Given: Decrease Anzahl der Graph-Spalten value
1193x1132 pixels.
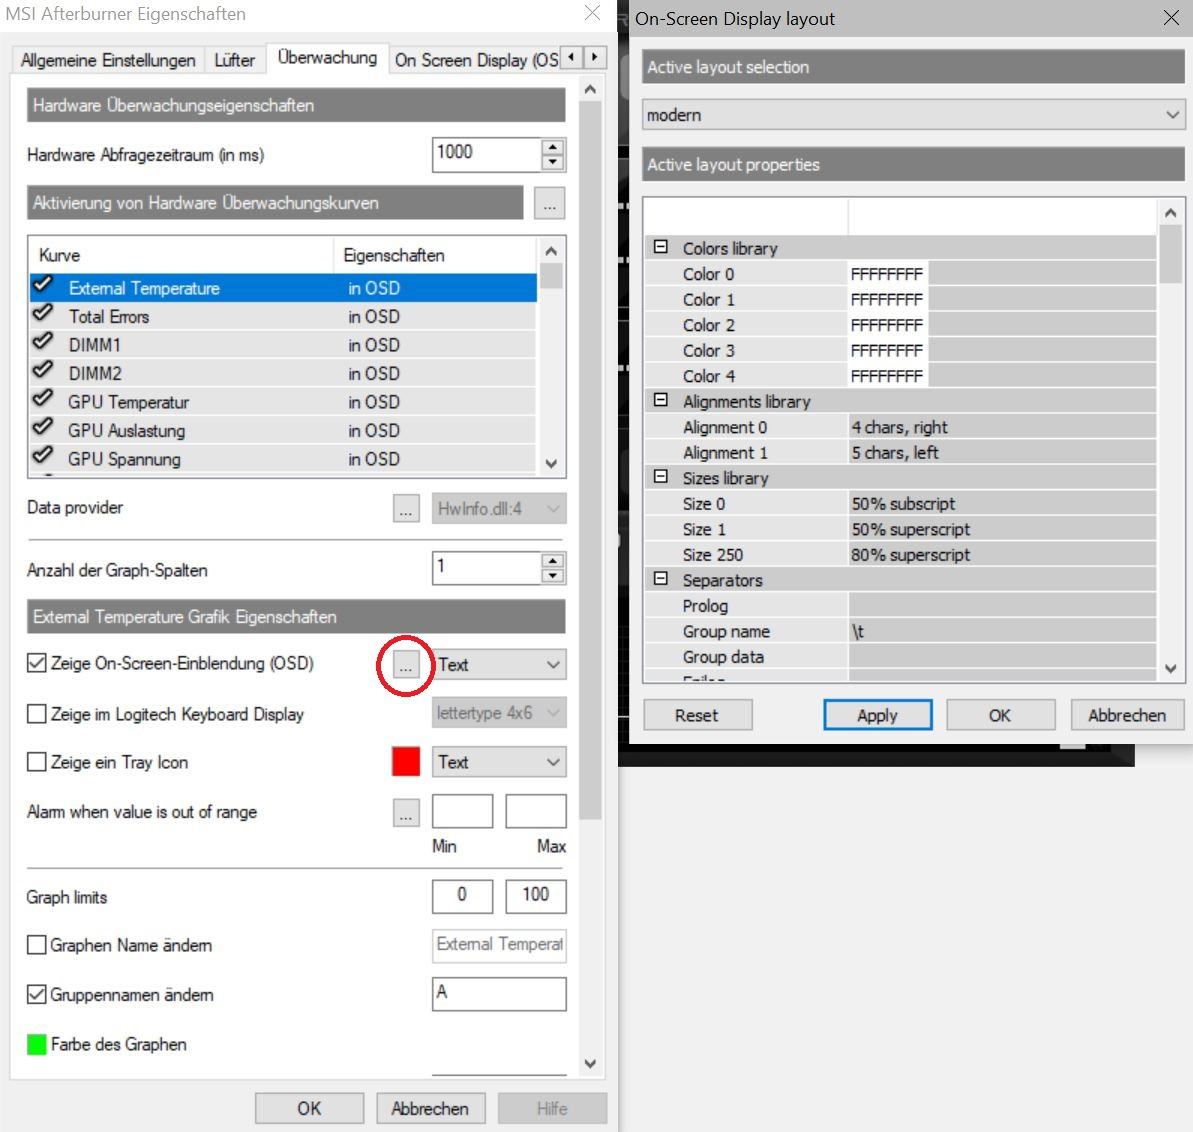Looking at the screenshot, I should (553, 577).
